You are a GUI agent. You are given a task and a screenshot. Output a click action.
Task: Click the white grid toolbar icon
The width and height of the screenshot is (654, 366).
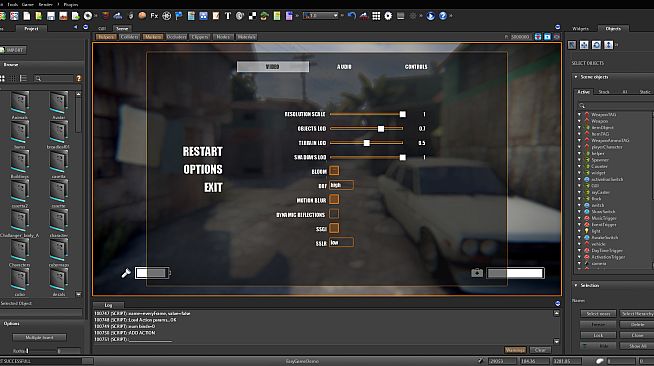point(376,16)
